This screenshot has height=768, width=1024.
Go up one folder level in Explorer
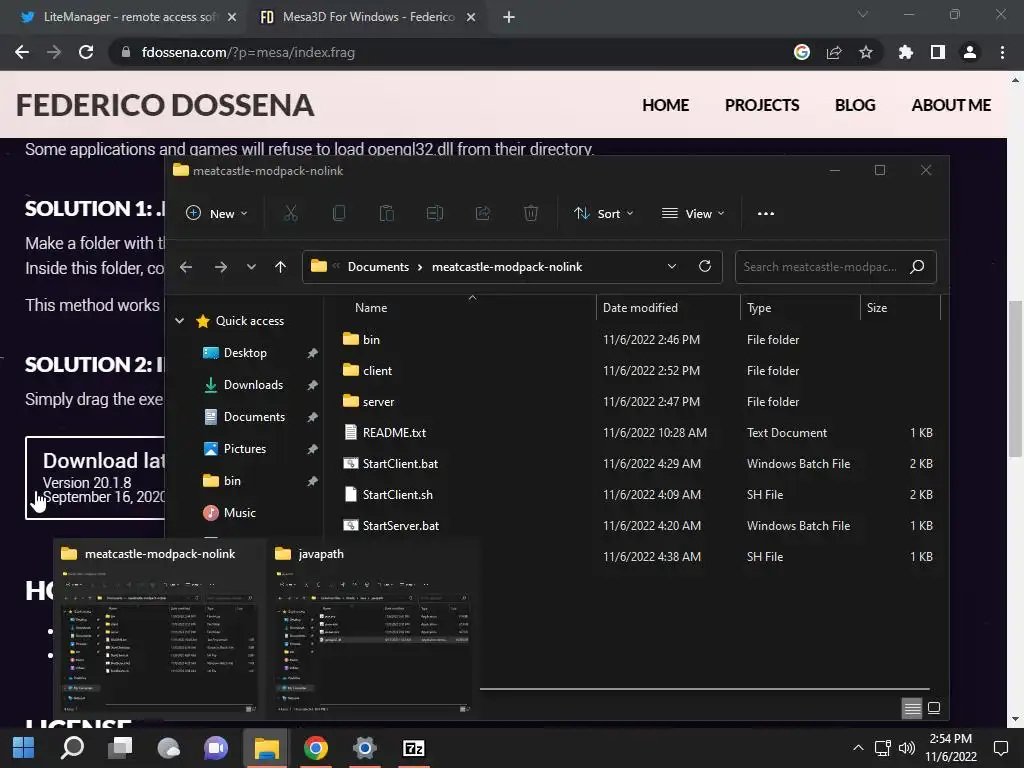[x=280, y=267]
